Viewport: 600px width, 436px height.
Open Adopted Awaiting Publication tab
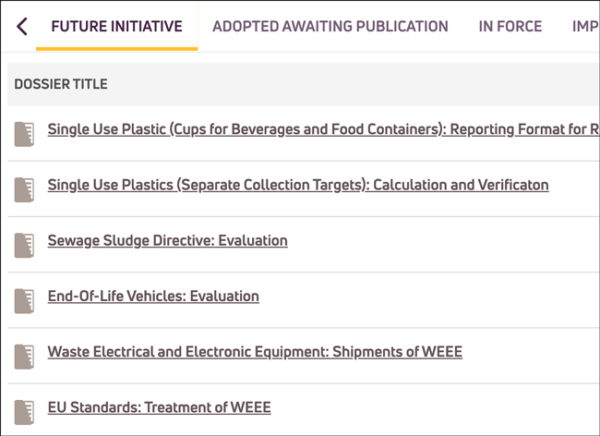(x=330, y=26)
